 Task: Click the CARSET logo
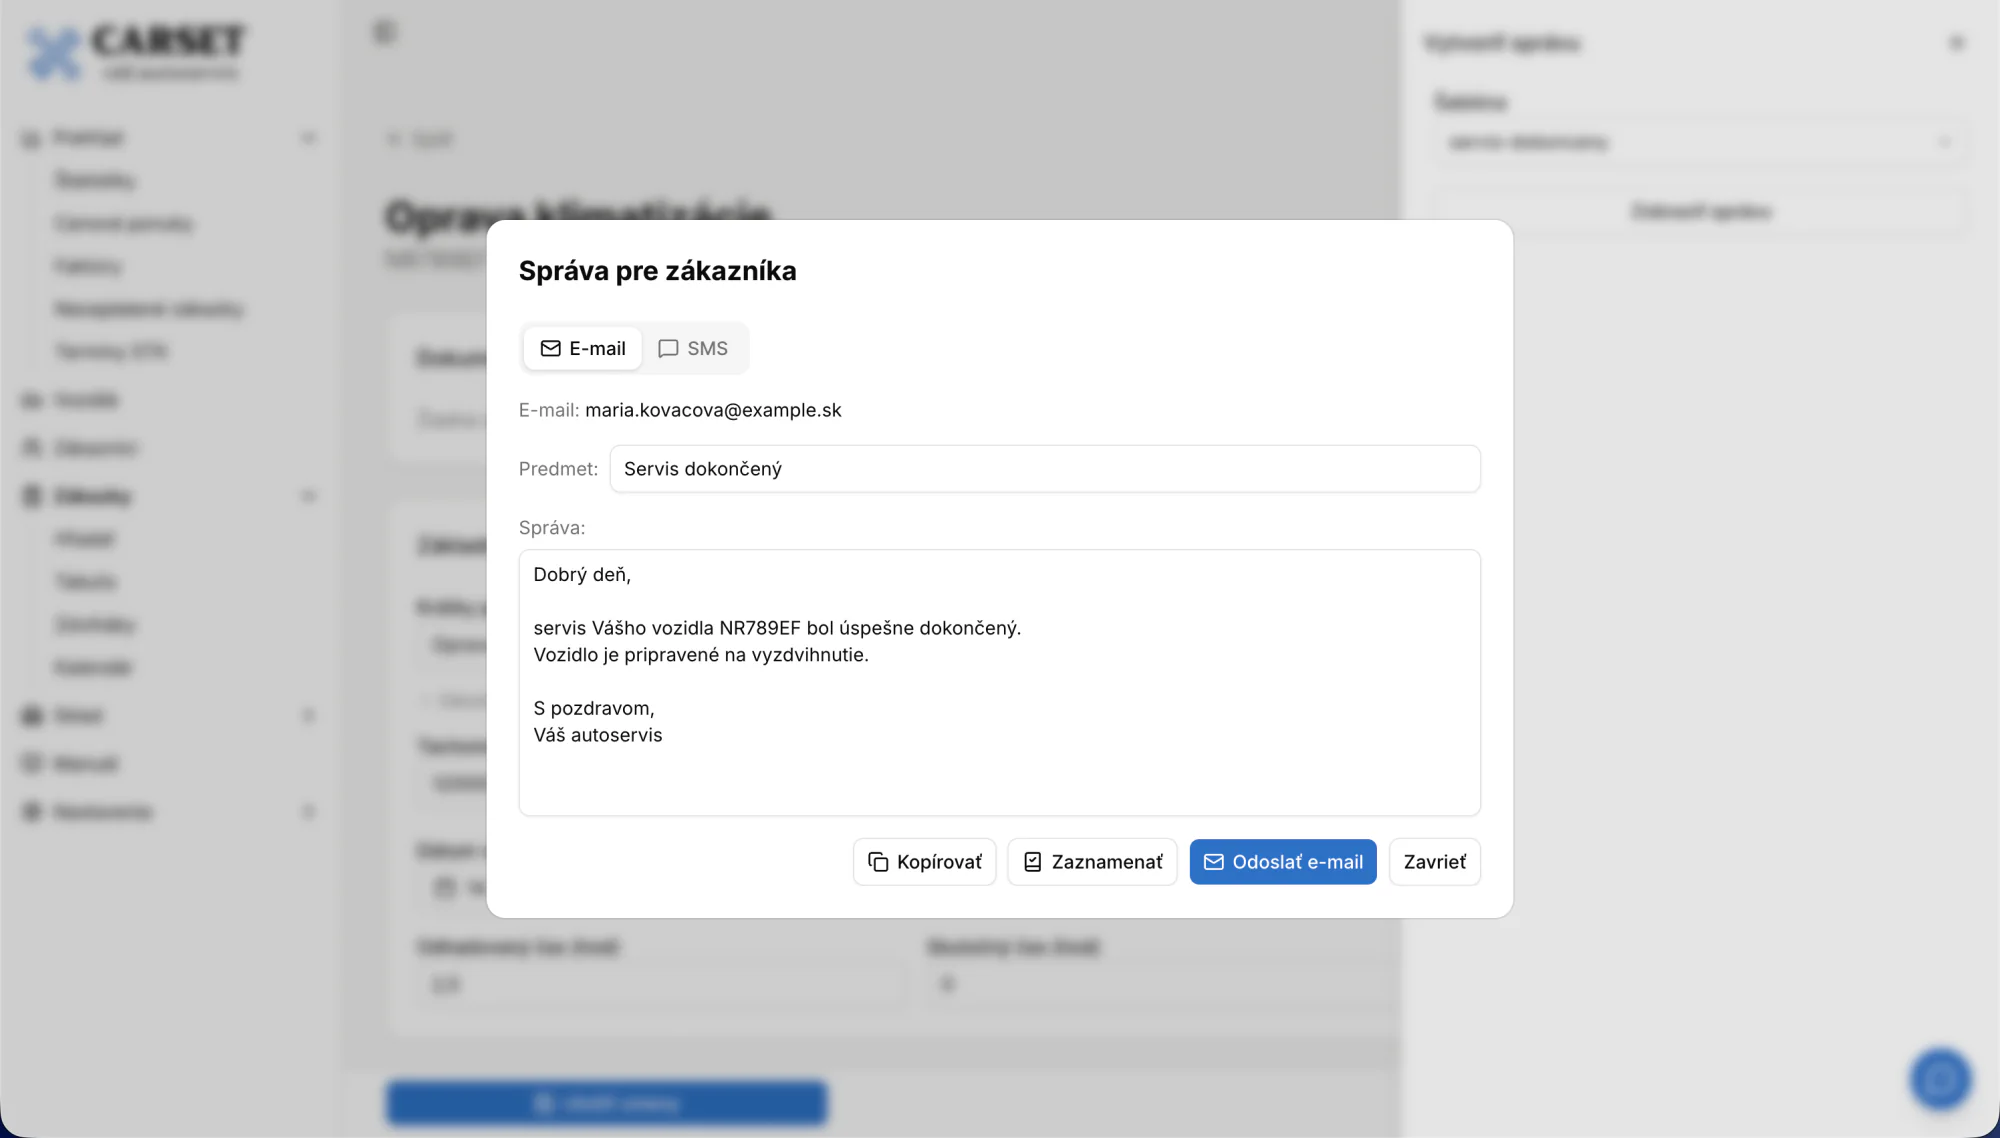click(135, 52)
